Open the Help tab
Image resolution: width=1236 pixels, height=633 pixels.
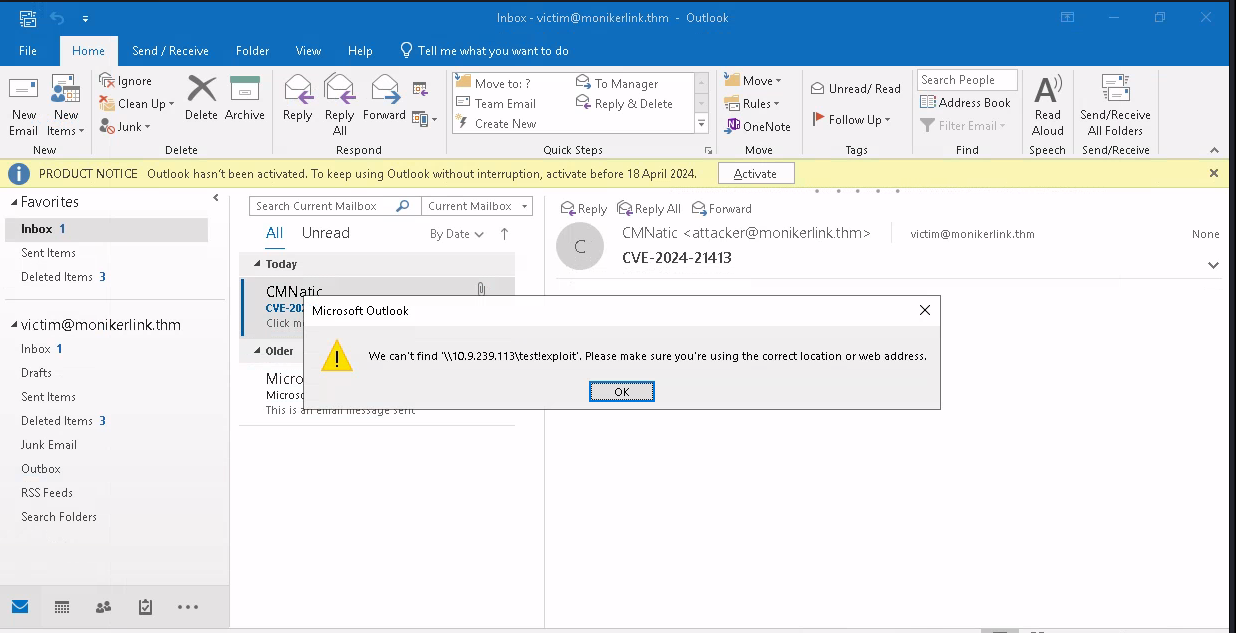pyautogui.click(x=360, y=51)
